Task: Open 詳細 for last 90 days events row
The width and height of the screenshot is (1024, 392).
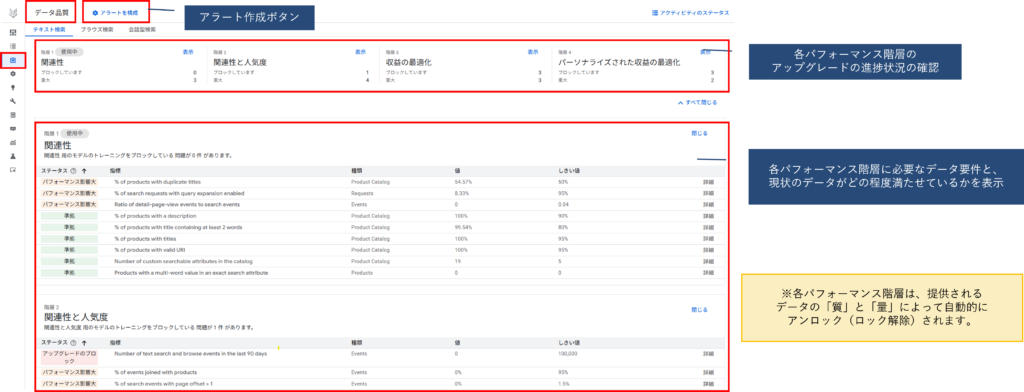Action: coord(708,353)
